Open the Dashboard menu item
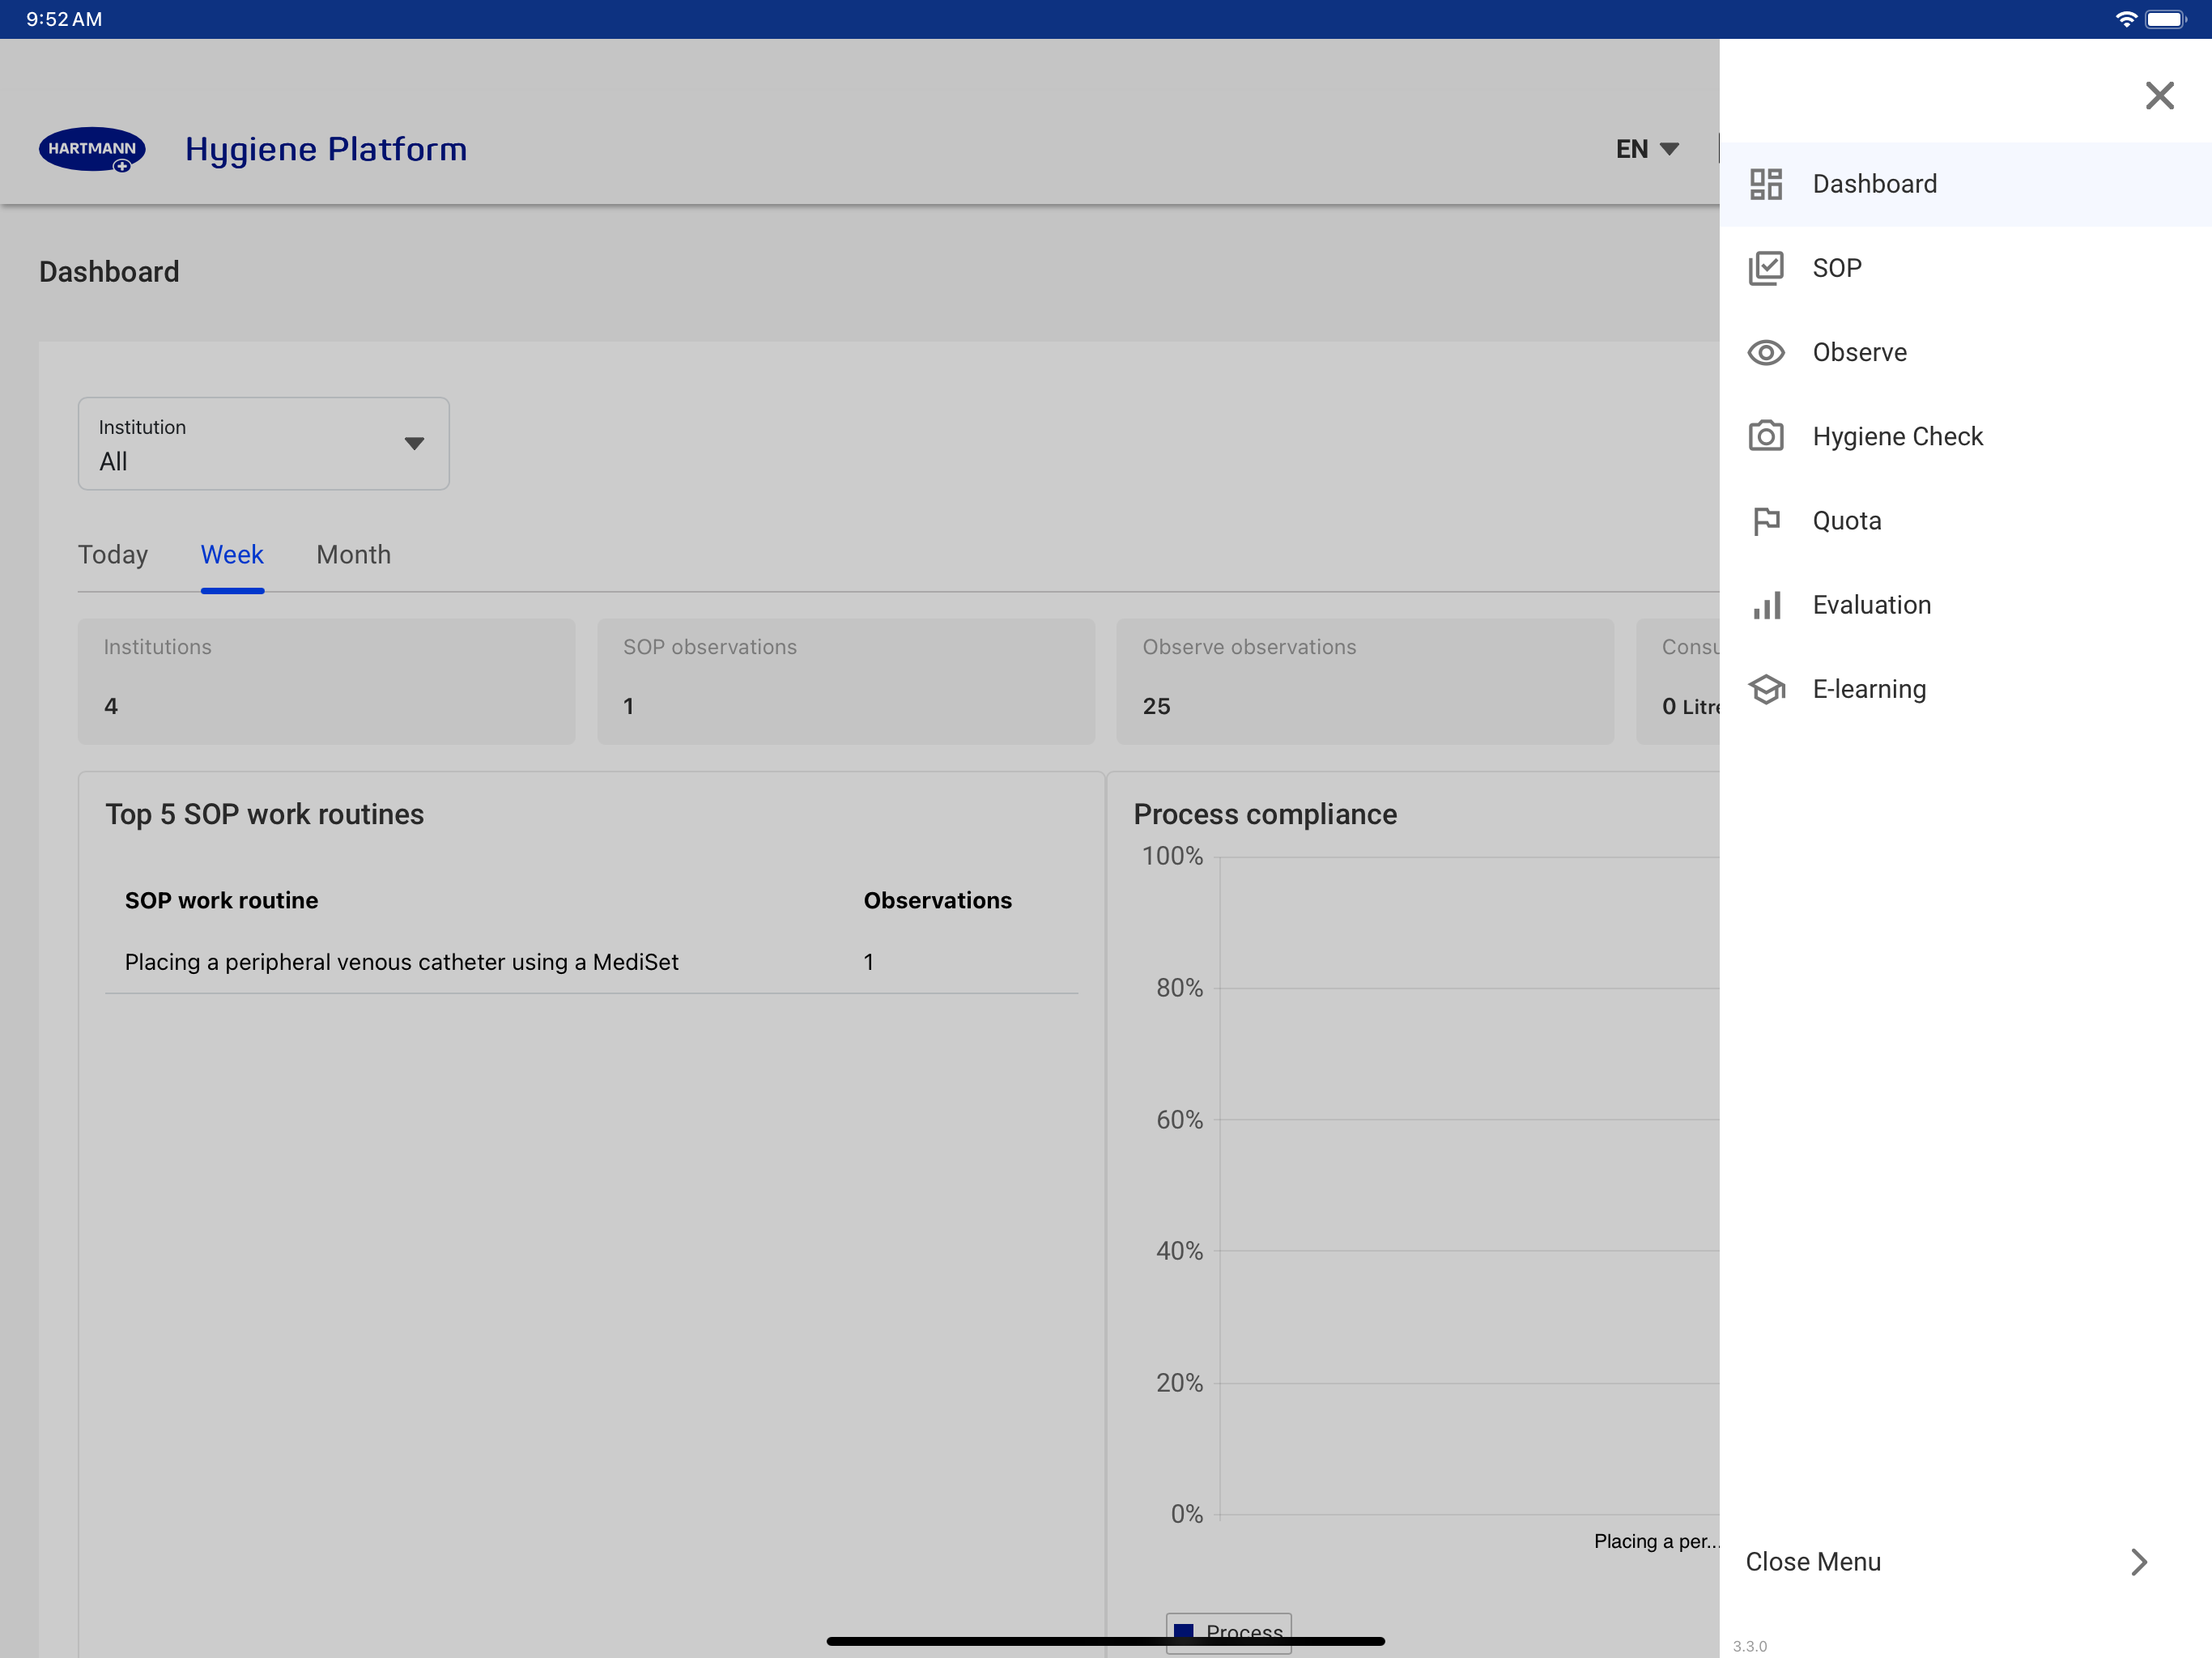This screenshot has height=1658, width=2212. coord(1965,184)
